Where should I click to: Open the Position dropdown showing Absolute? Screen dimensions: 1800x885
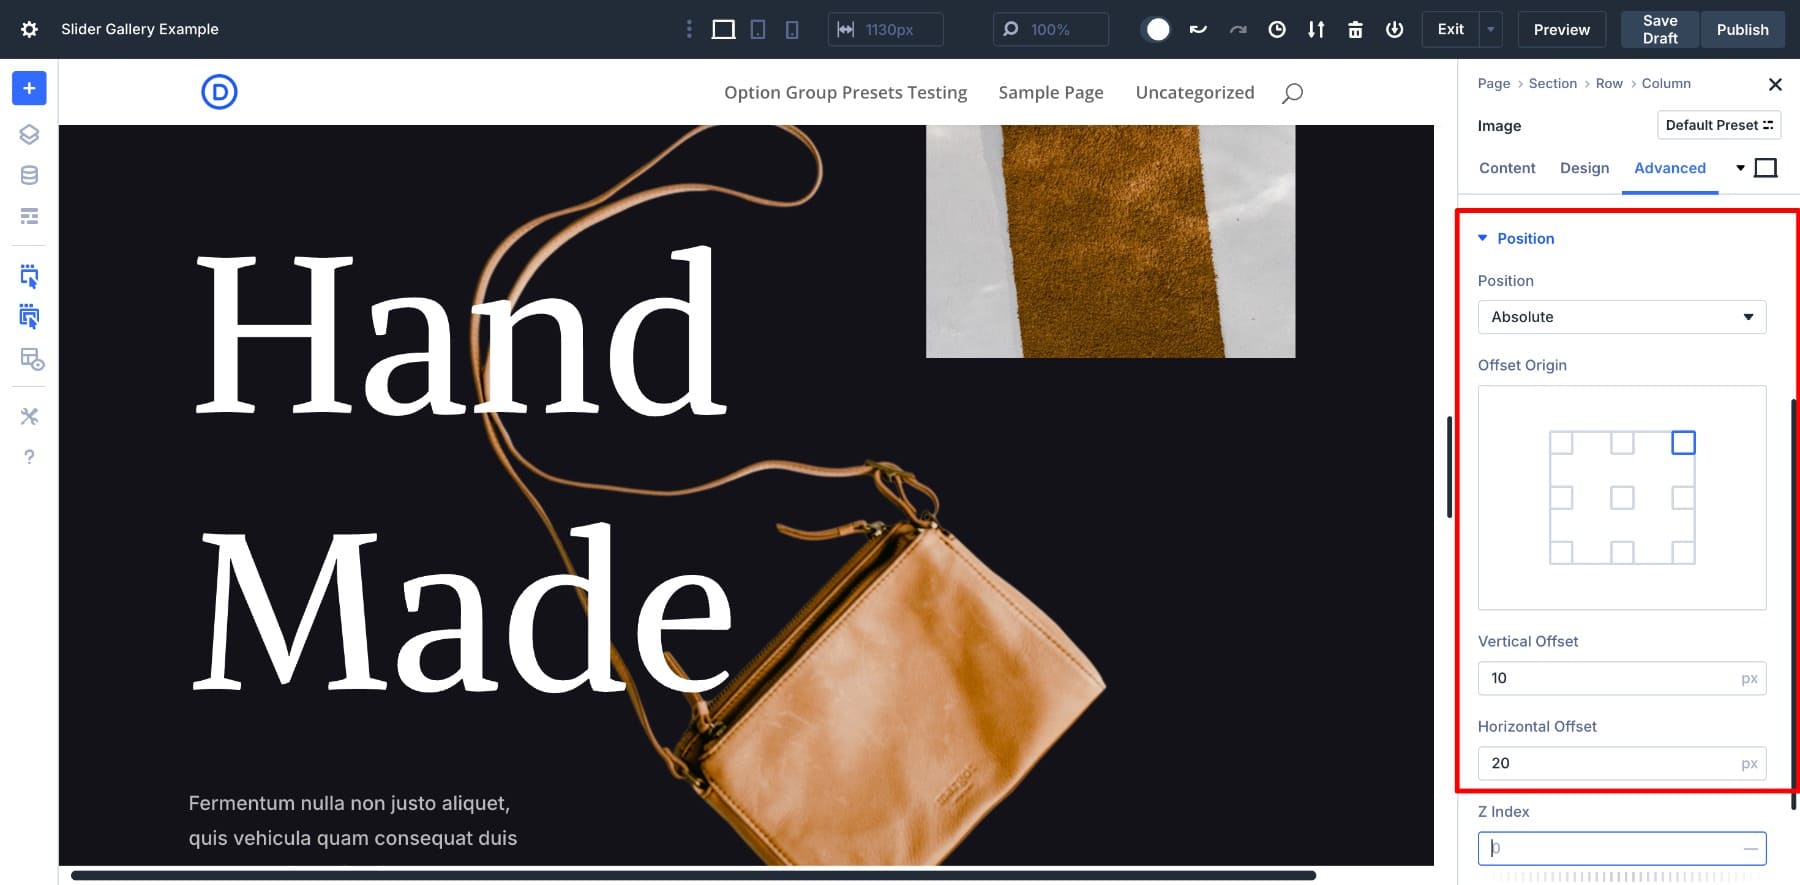[x=1622, y=317]
